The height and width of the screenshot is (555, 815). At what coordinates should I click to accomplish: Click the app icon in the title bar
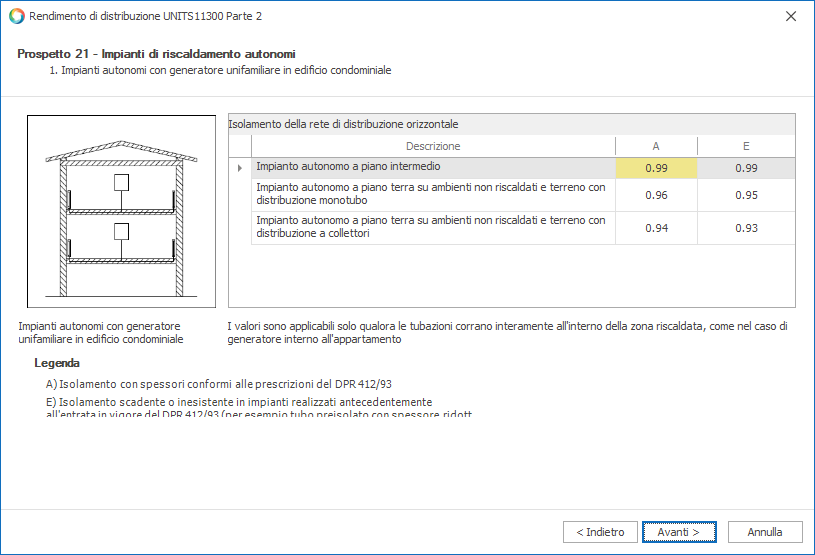[16, 16]
